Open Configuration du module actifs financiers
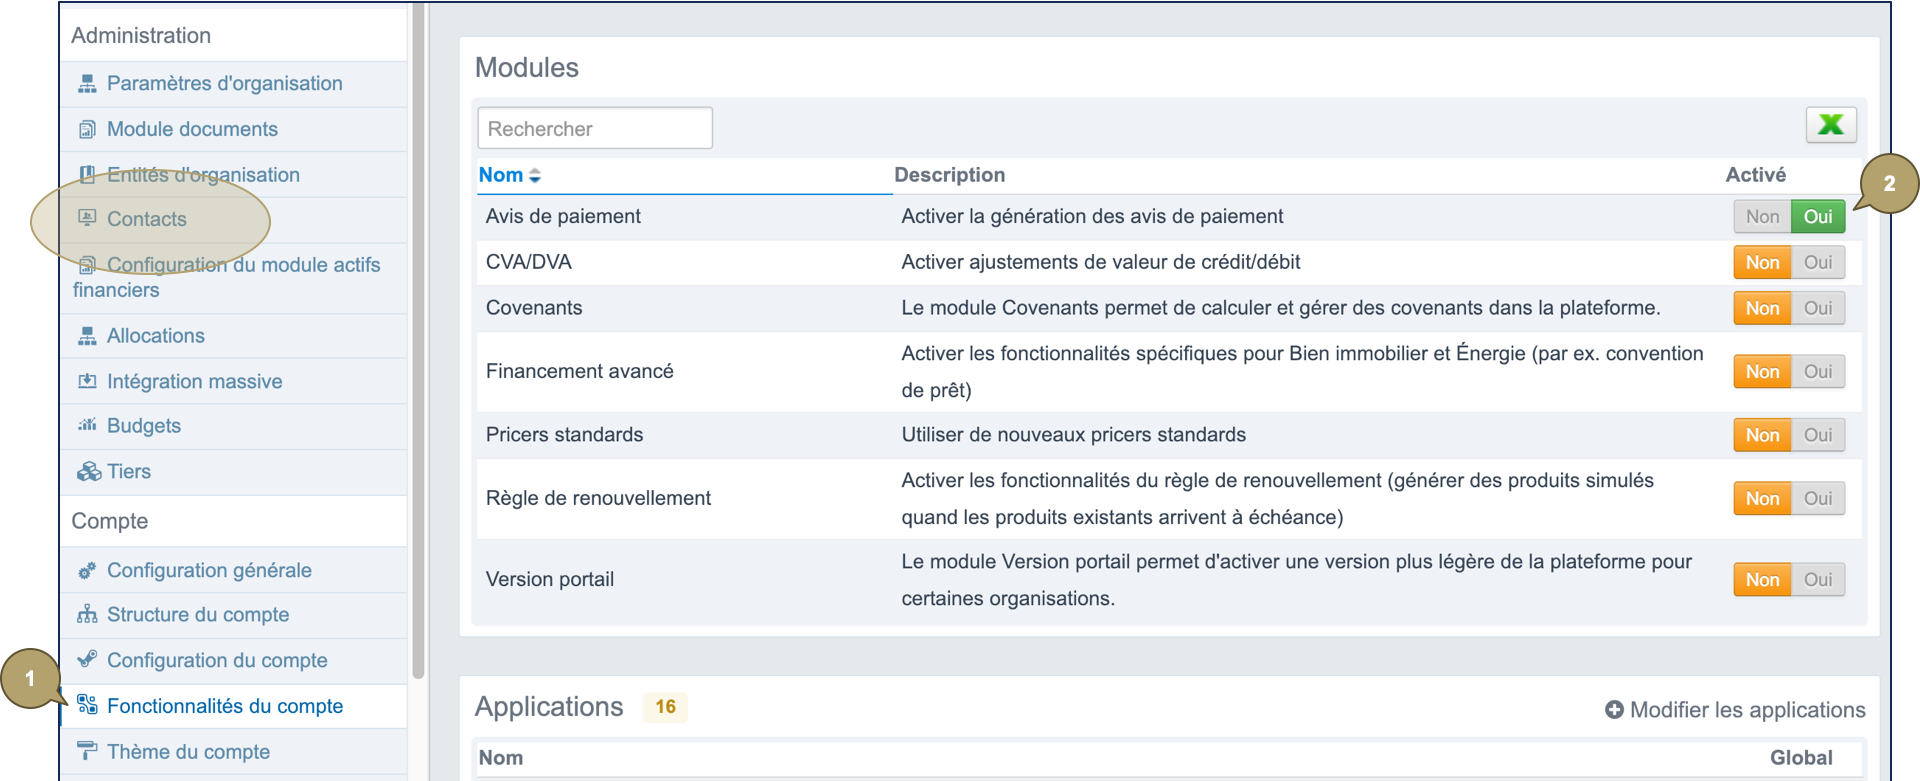Viewport: 1920px width, 781px height. [x=228, y=277]
